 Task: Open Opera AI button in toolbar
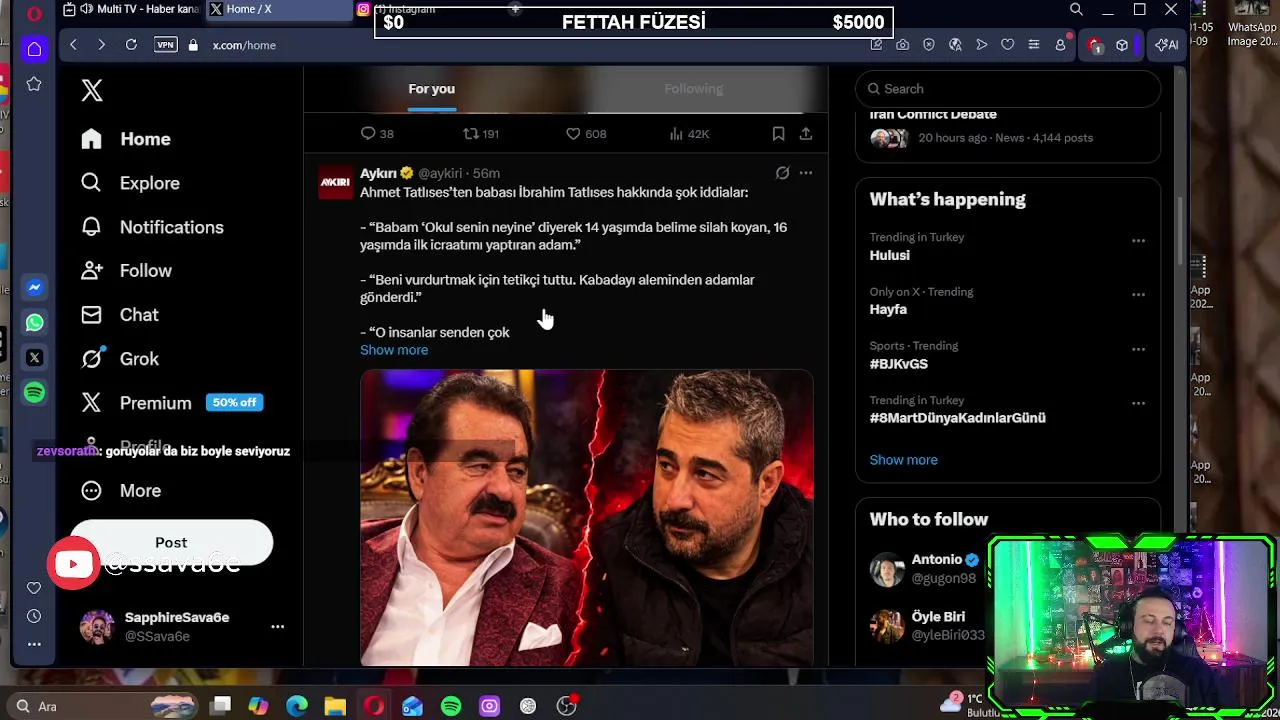[1167, 45]
